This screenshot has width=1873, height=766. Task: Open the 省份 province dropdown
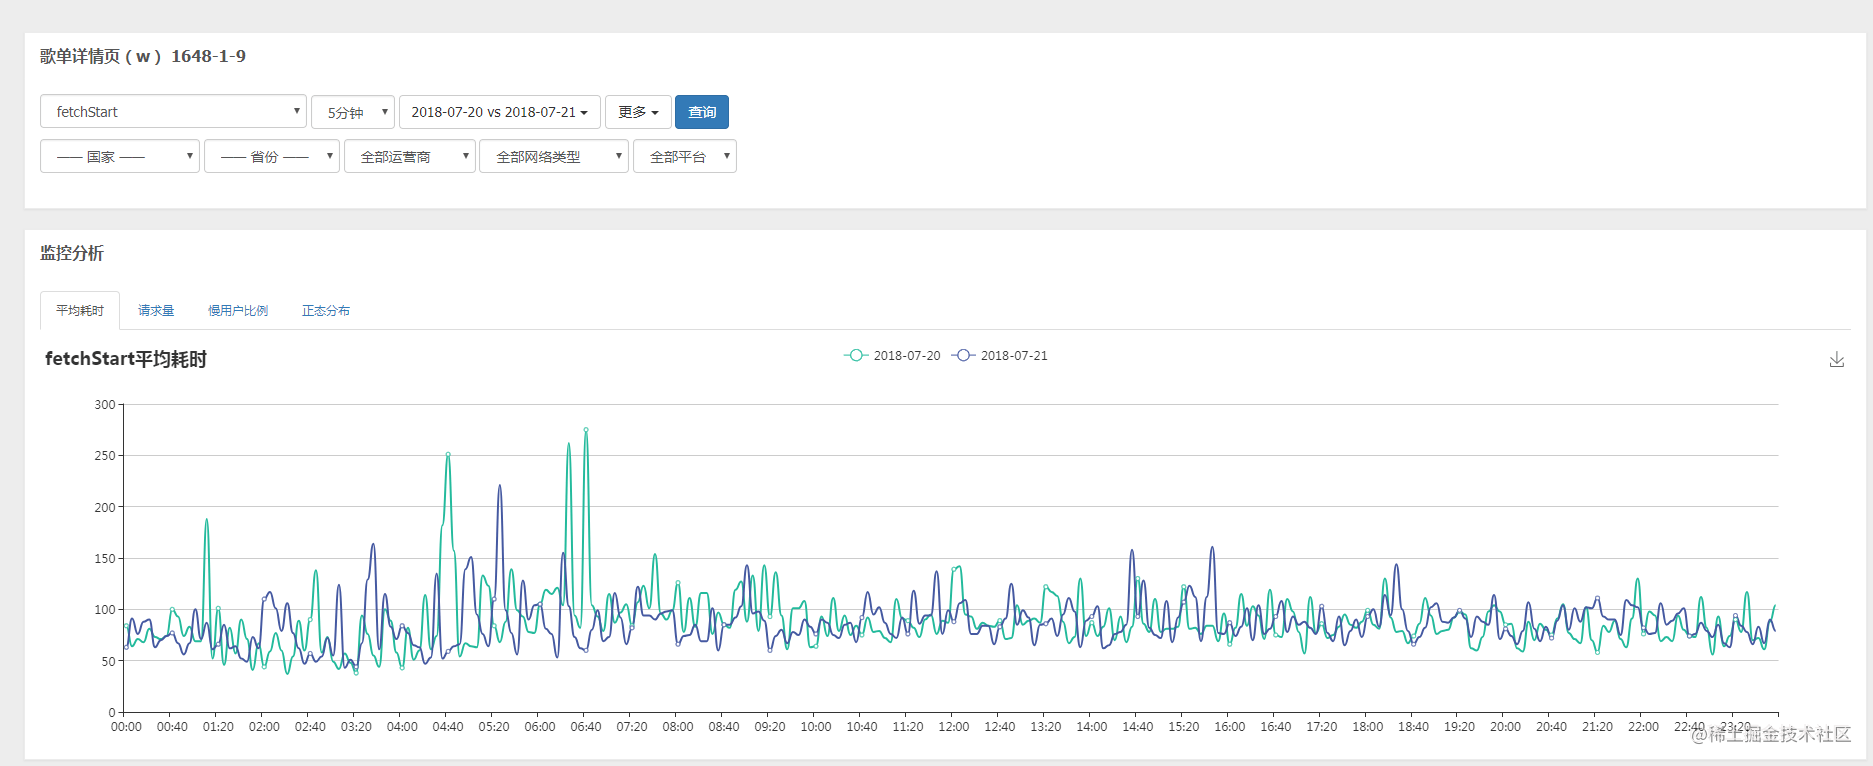(272, 156)
